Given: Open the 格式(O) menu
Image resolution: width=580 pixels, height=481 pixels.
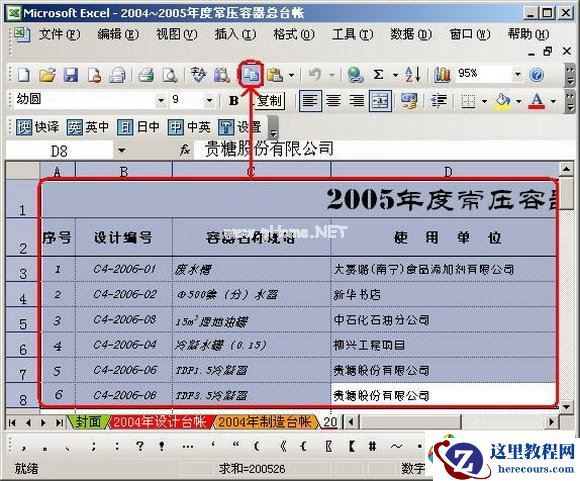Looking at the screenshot, I should [294, 34].
